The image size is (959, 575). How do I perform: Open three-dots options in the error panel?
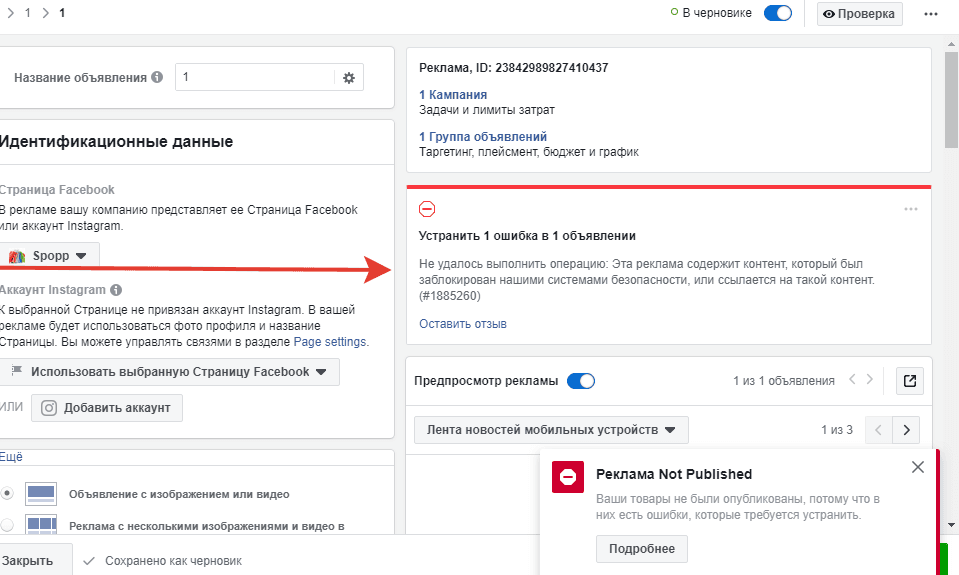tap(910, 209)
